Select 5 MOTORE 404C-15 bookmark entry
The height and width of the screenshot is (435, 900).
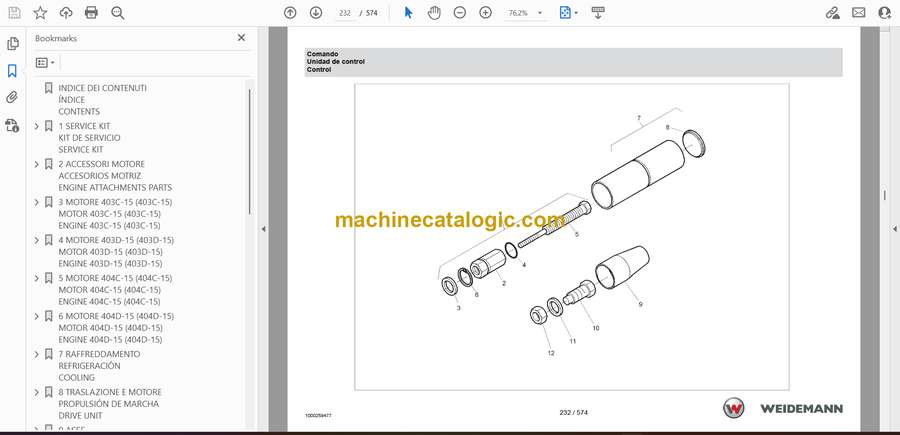tap(115, 290)
